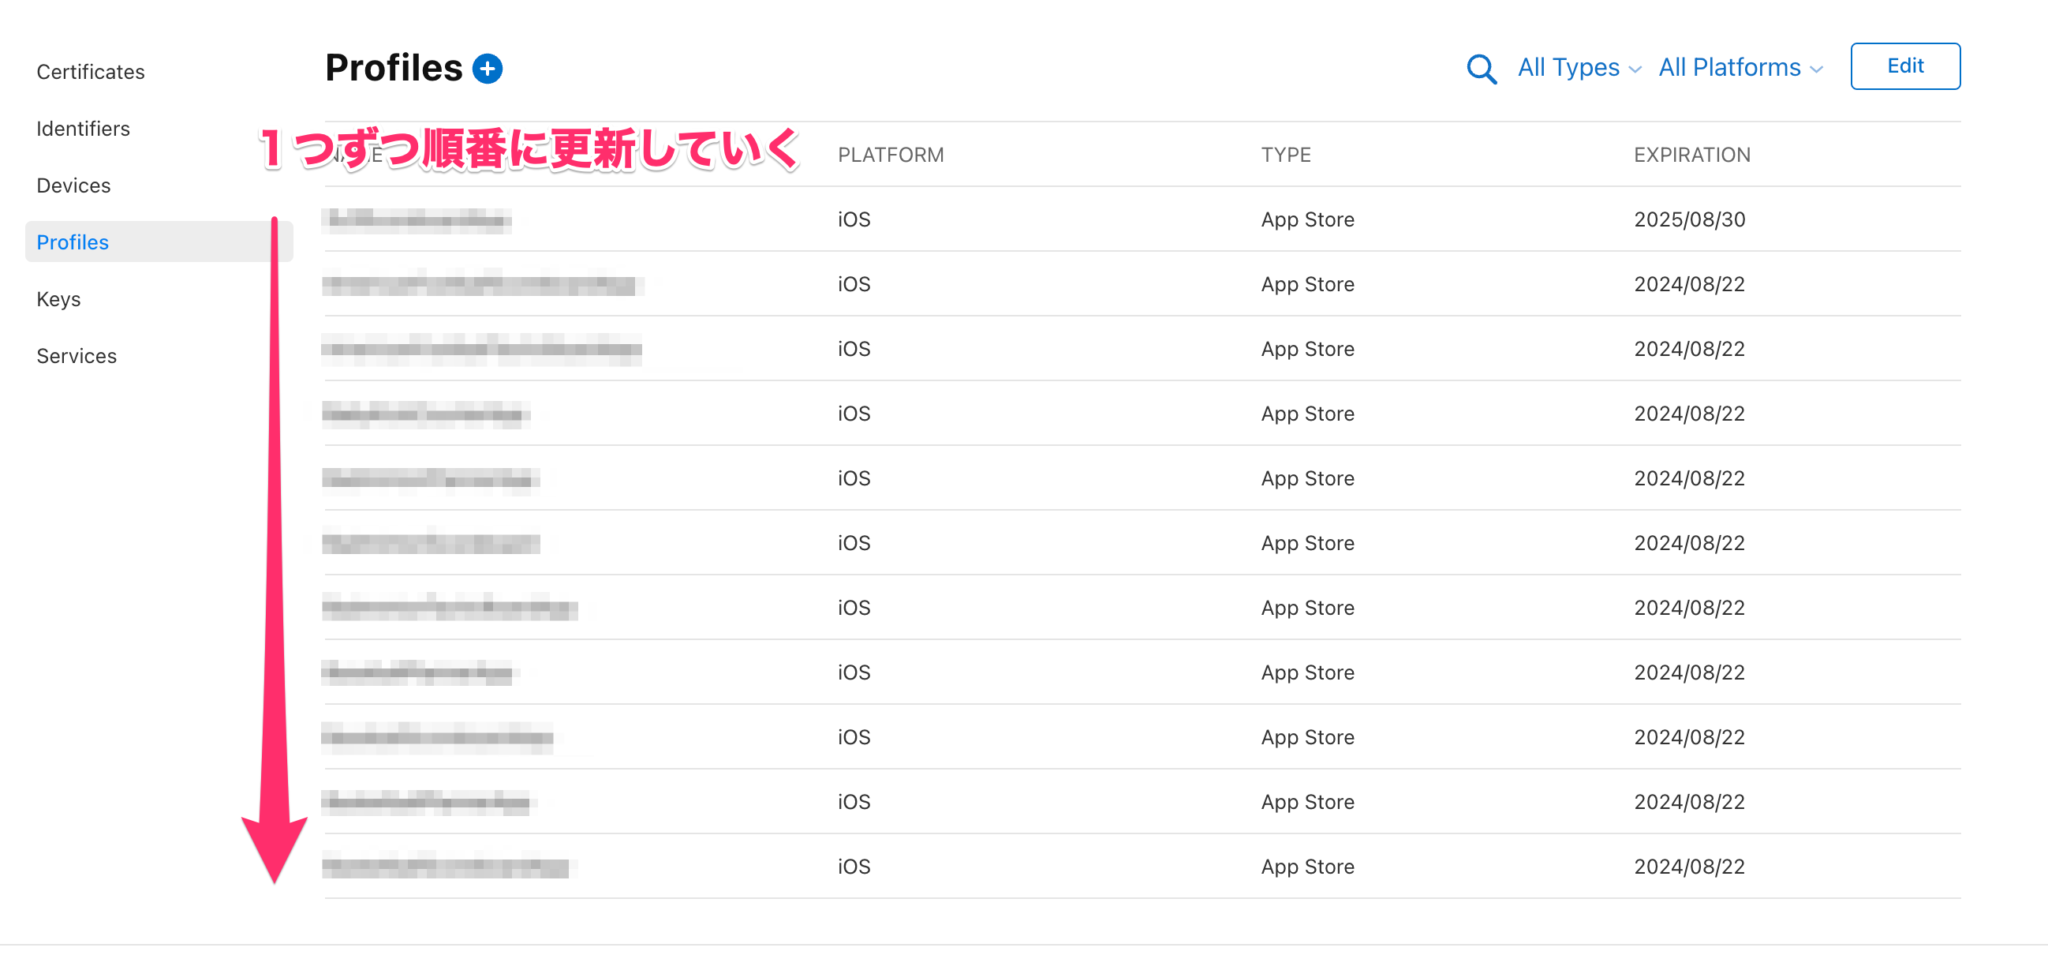Click the iOS label on the first row
This screenshot has height=955, width=2048.
coord(853,219)
